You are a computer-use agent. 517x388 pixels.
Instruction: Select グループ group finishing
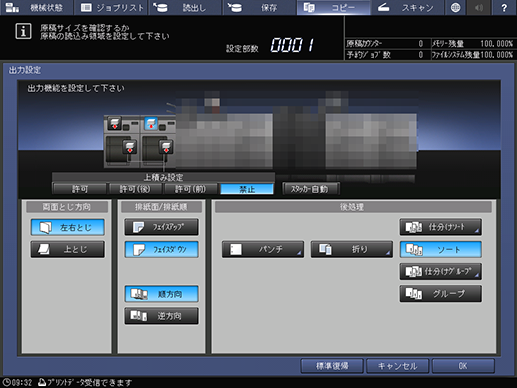[441, 294]
